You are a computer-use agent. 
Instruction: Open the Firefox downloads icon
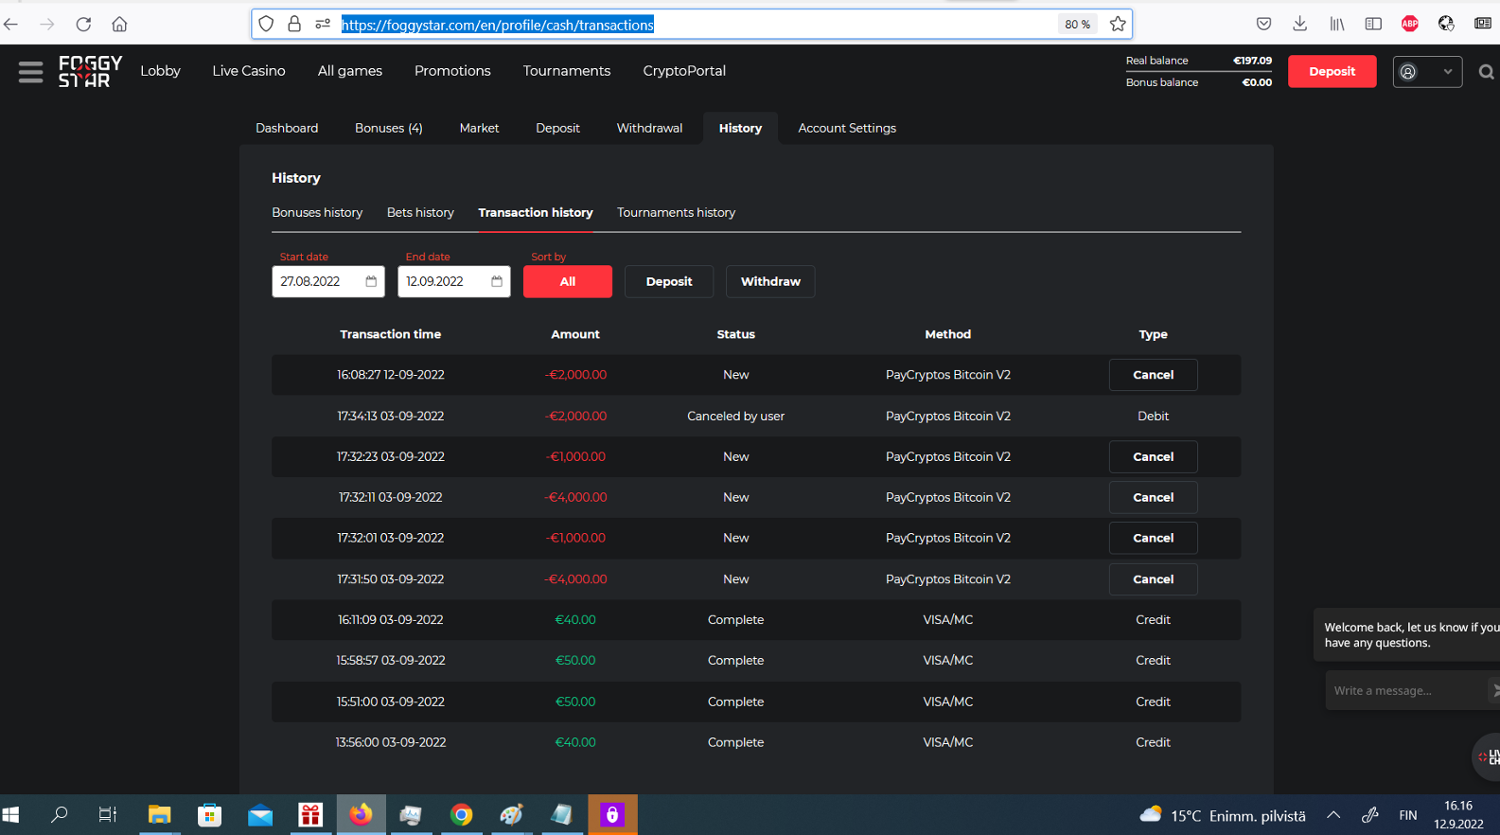tap(1300, 24)
